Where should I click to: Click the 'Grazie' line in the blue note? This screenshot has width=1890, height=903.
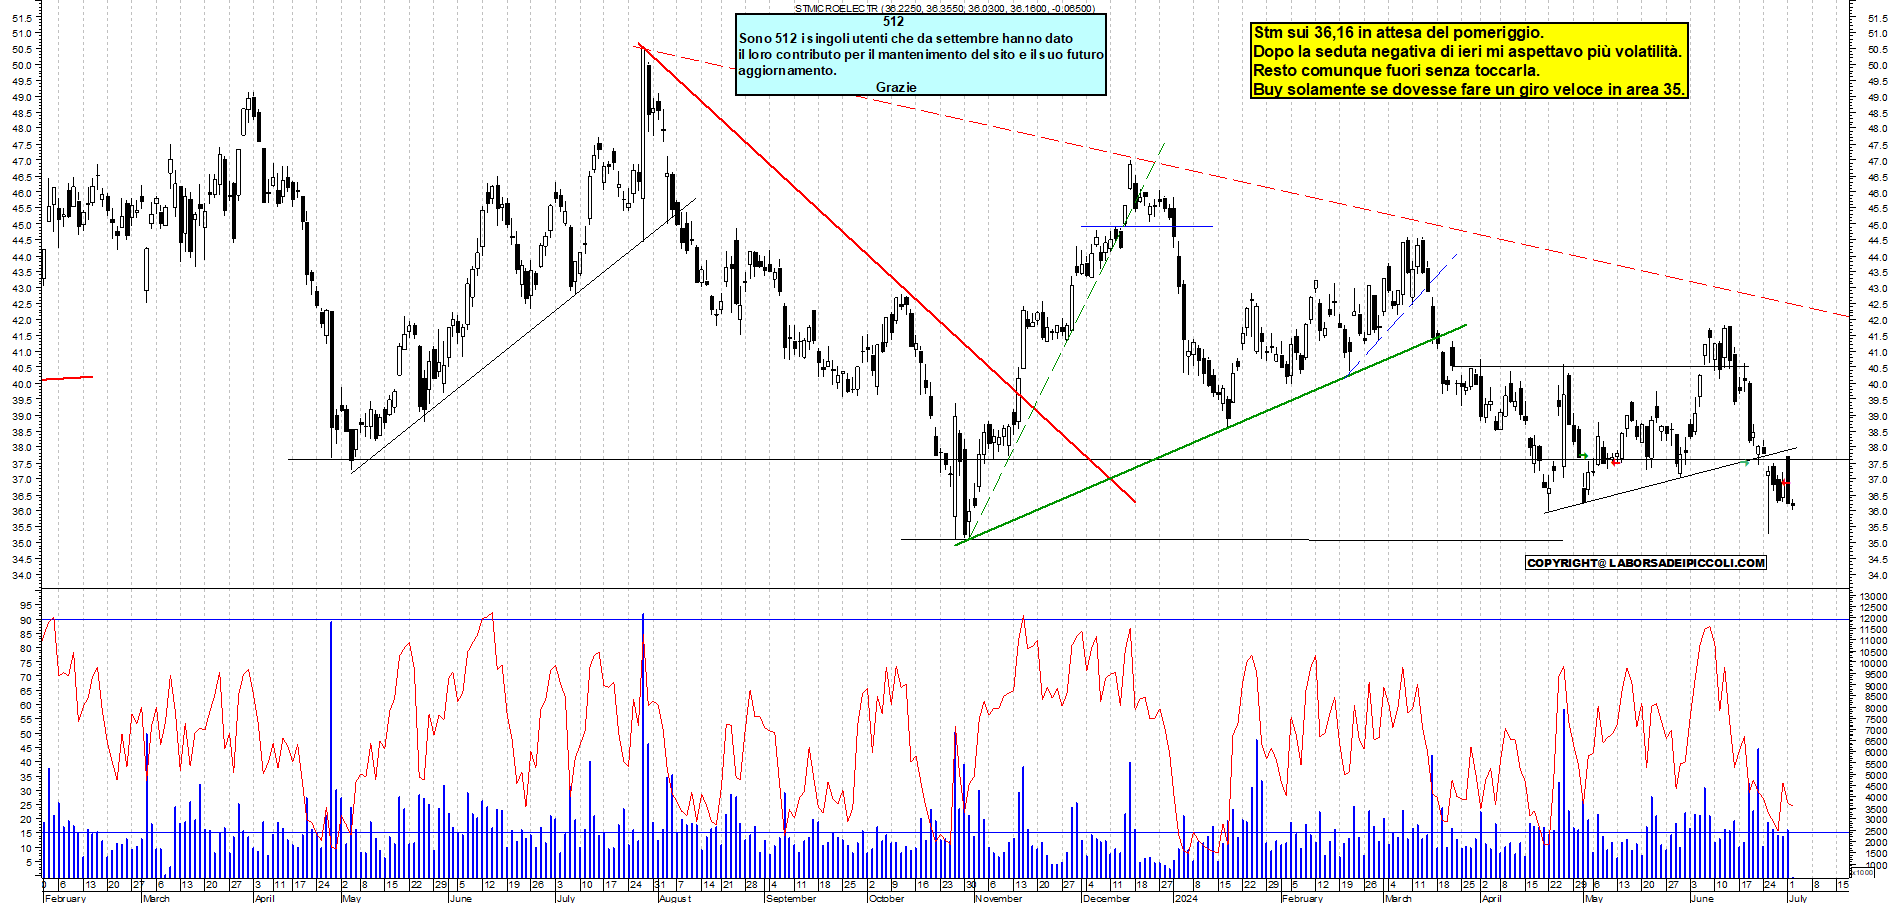(896, 87)
